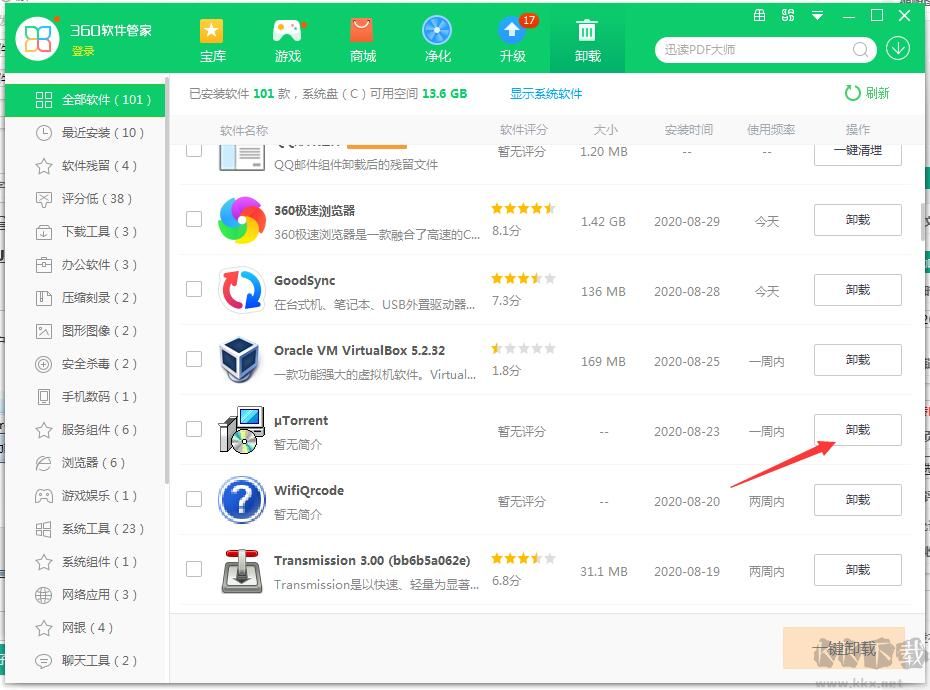
Task: Click the 一键卸载 batch uninstall button
Action: (844, 648)
